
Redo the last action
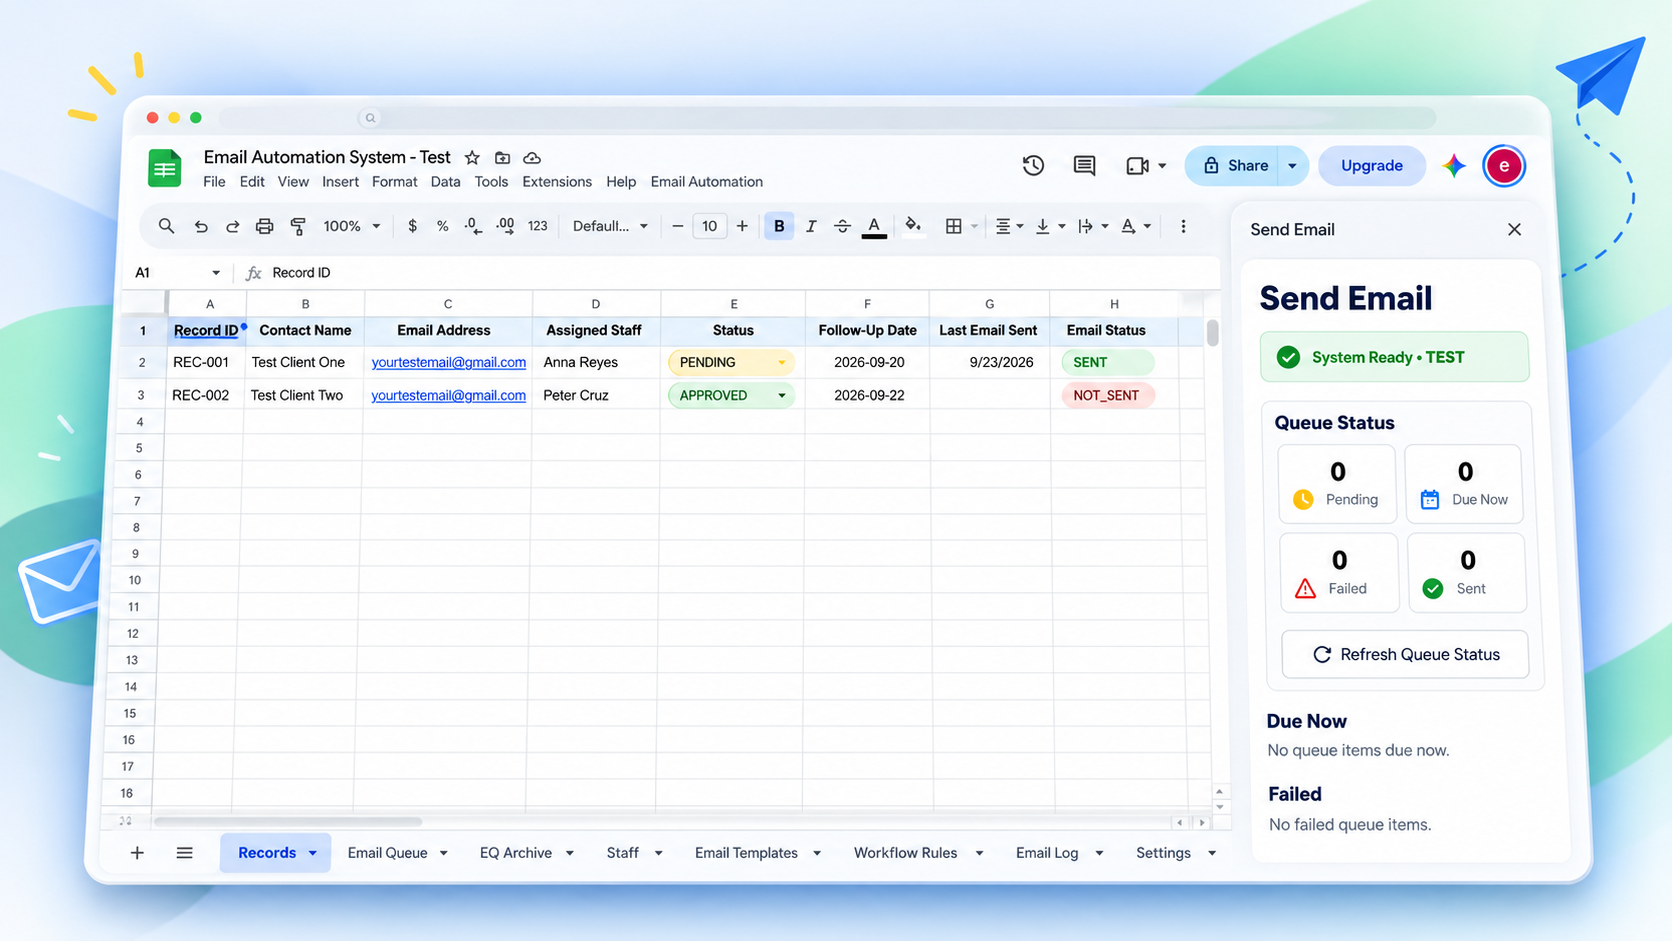click(232, 227)
